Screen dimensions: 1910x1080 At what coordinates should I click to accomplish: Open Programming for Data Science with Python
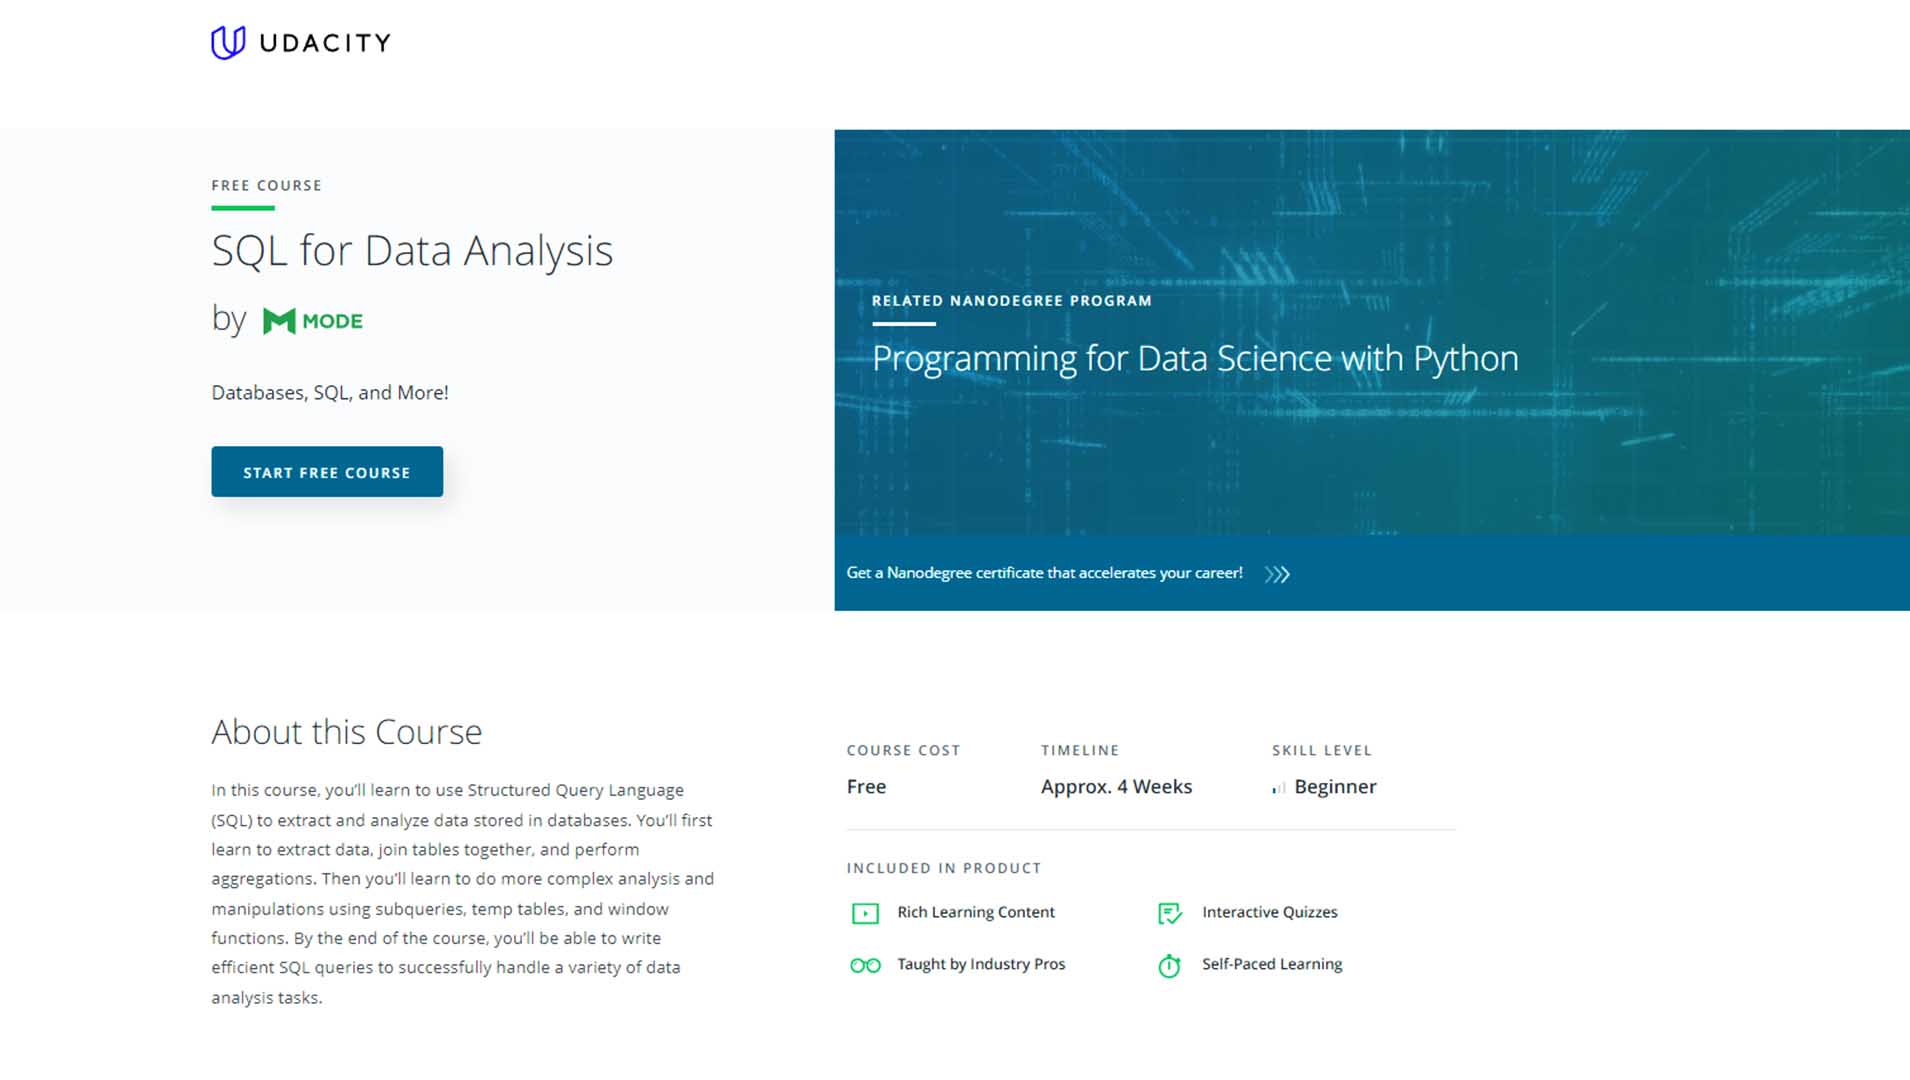coord(1195,357)
